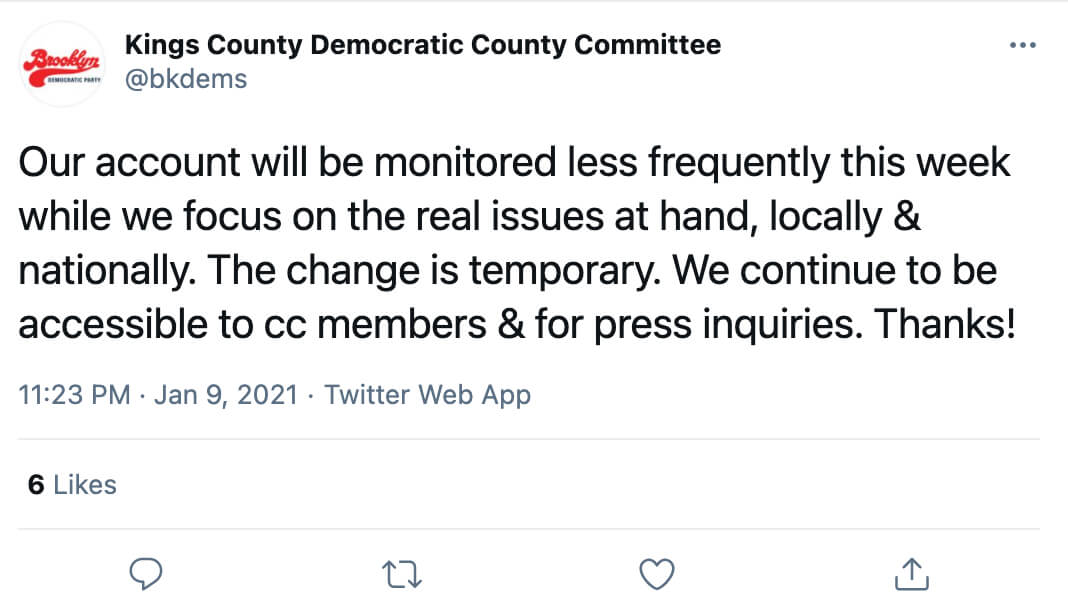View who liked via 6 Likes

coord(72,485)
